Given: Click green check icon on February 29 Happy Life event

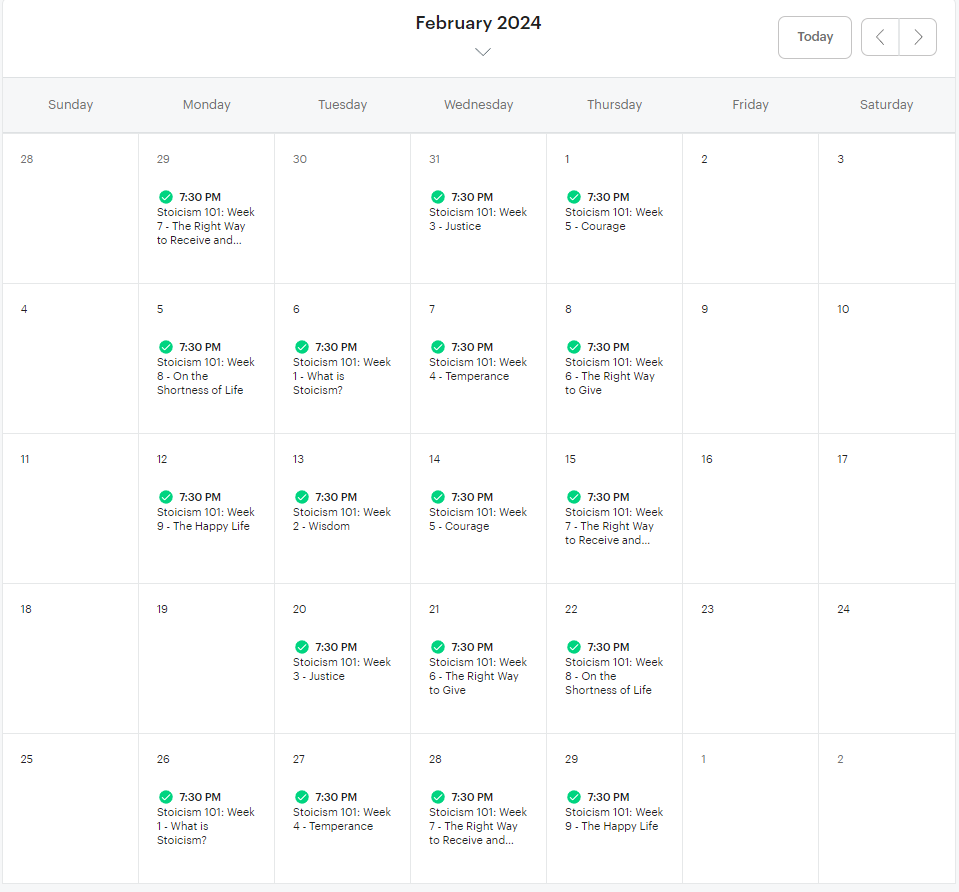Looking at the screenshot, I should tap(574, 797).
